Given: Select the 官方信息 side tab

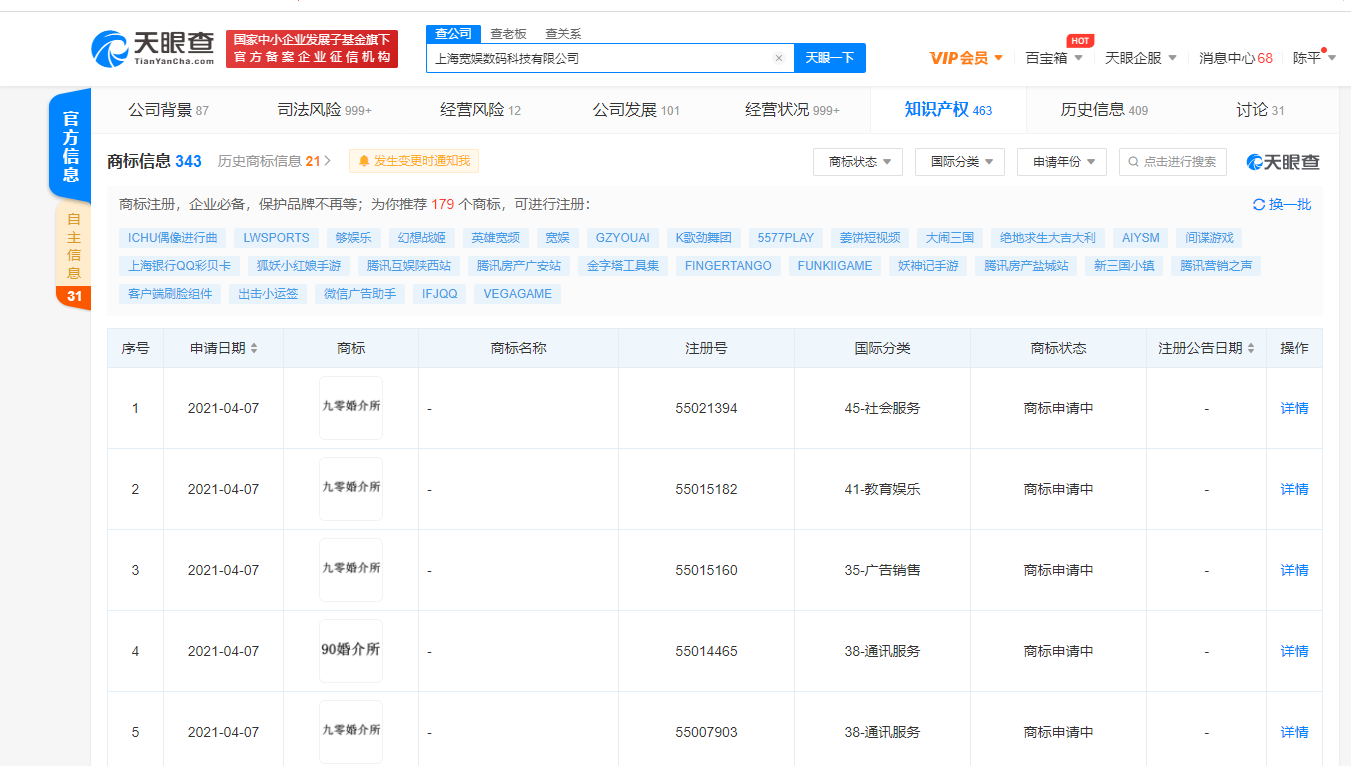Looking at the screenshot, I should pyautogui.click(x=71, y=146).
